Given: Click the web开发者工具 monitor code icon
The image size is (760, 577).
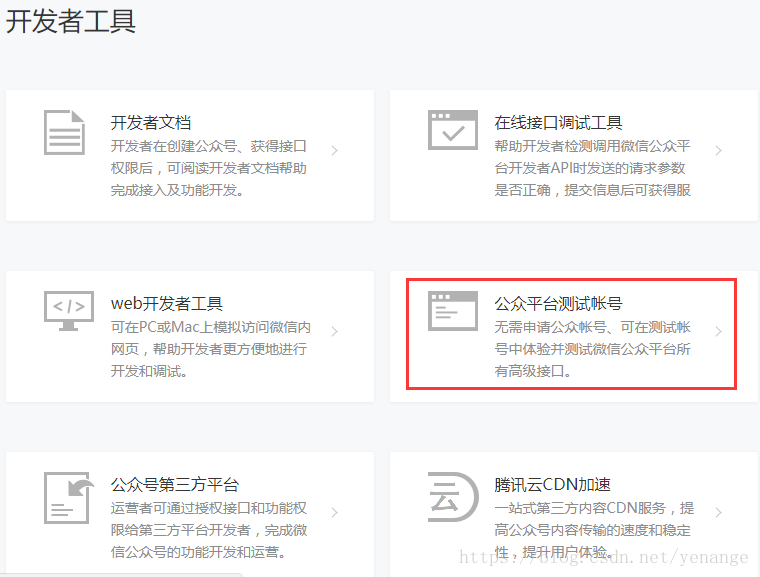Looking at the screenshot, I should coord(68,311).
